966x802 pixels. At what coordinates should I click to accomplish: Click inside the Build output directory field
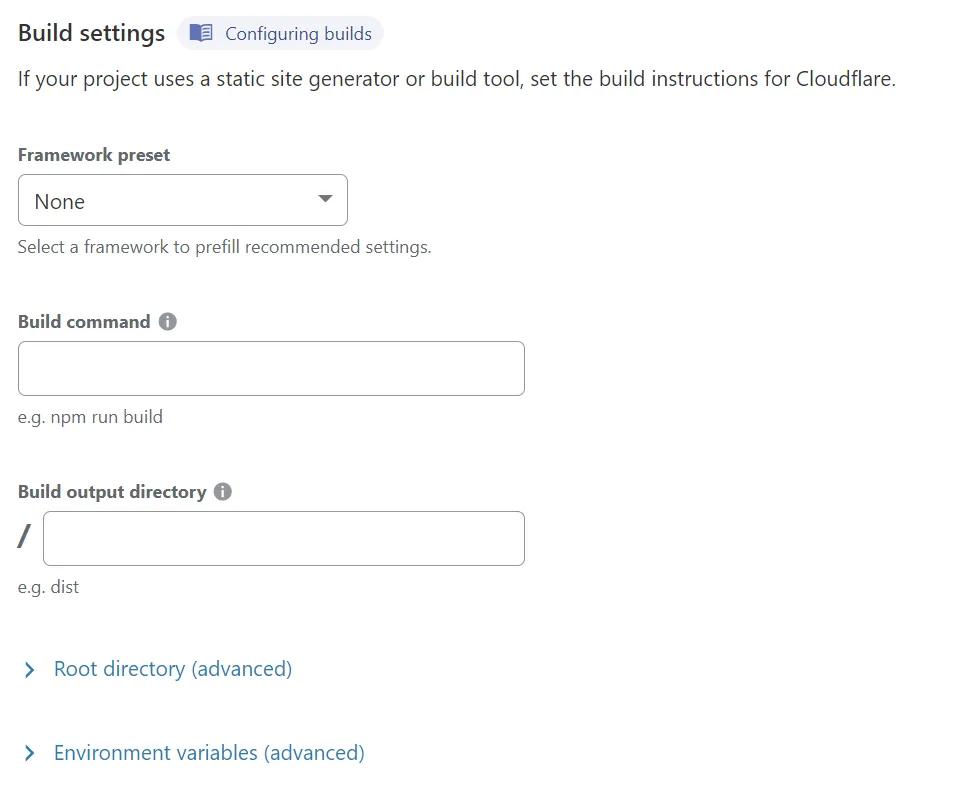[x=283, y=538]
